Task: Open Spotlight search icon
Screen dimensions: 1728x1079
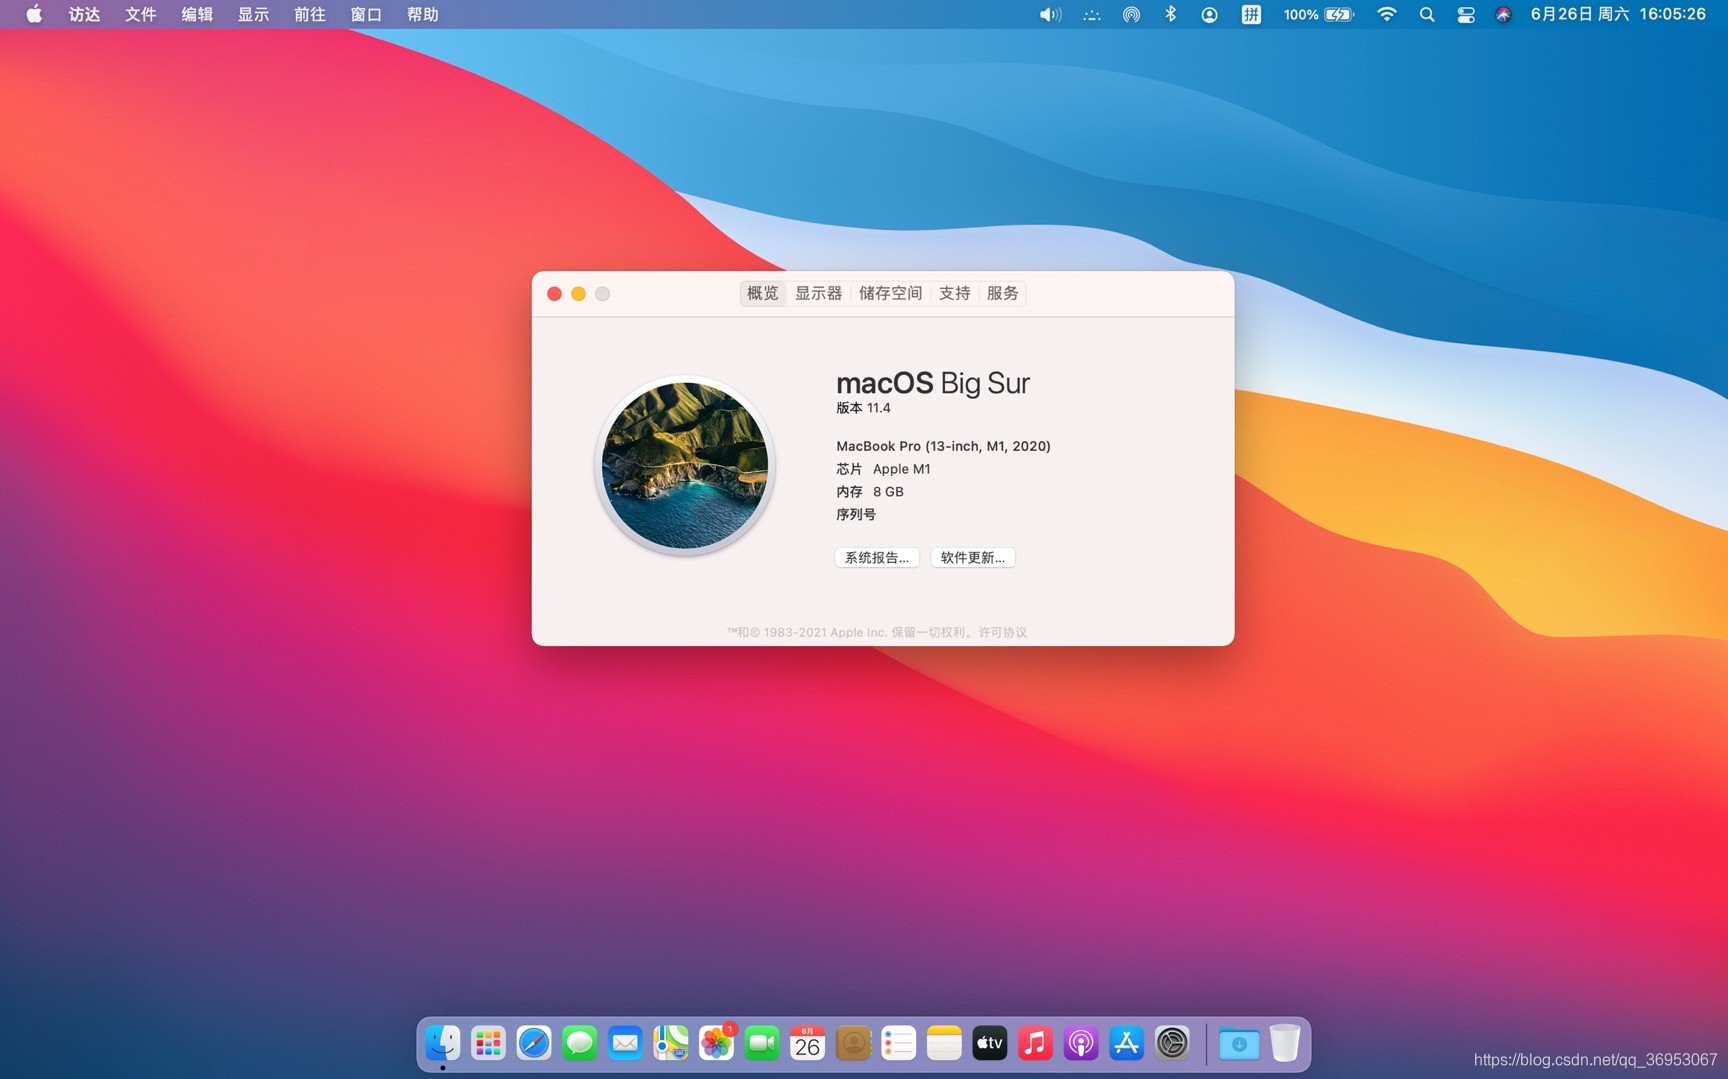Action: (x=1427, y=14)
